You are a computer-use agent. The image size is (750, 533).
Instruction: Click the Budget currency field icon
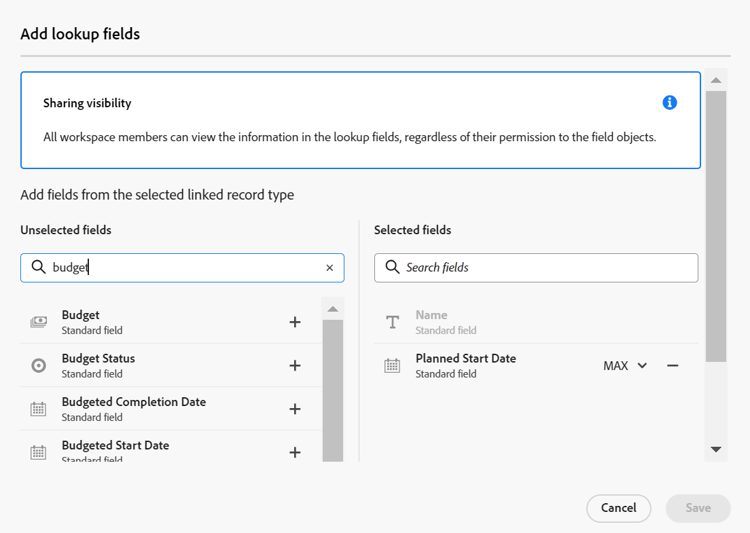click(39, 322)
